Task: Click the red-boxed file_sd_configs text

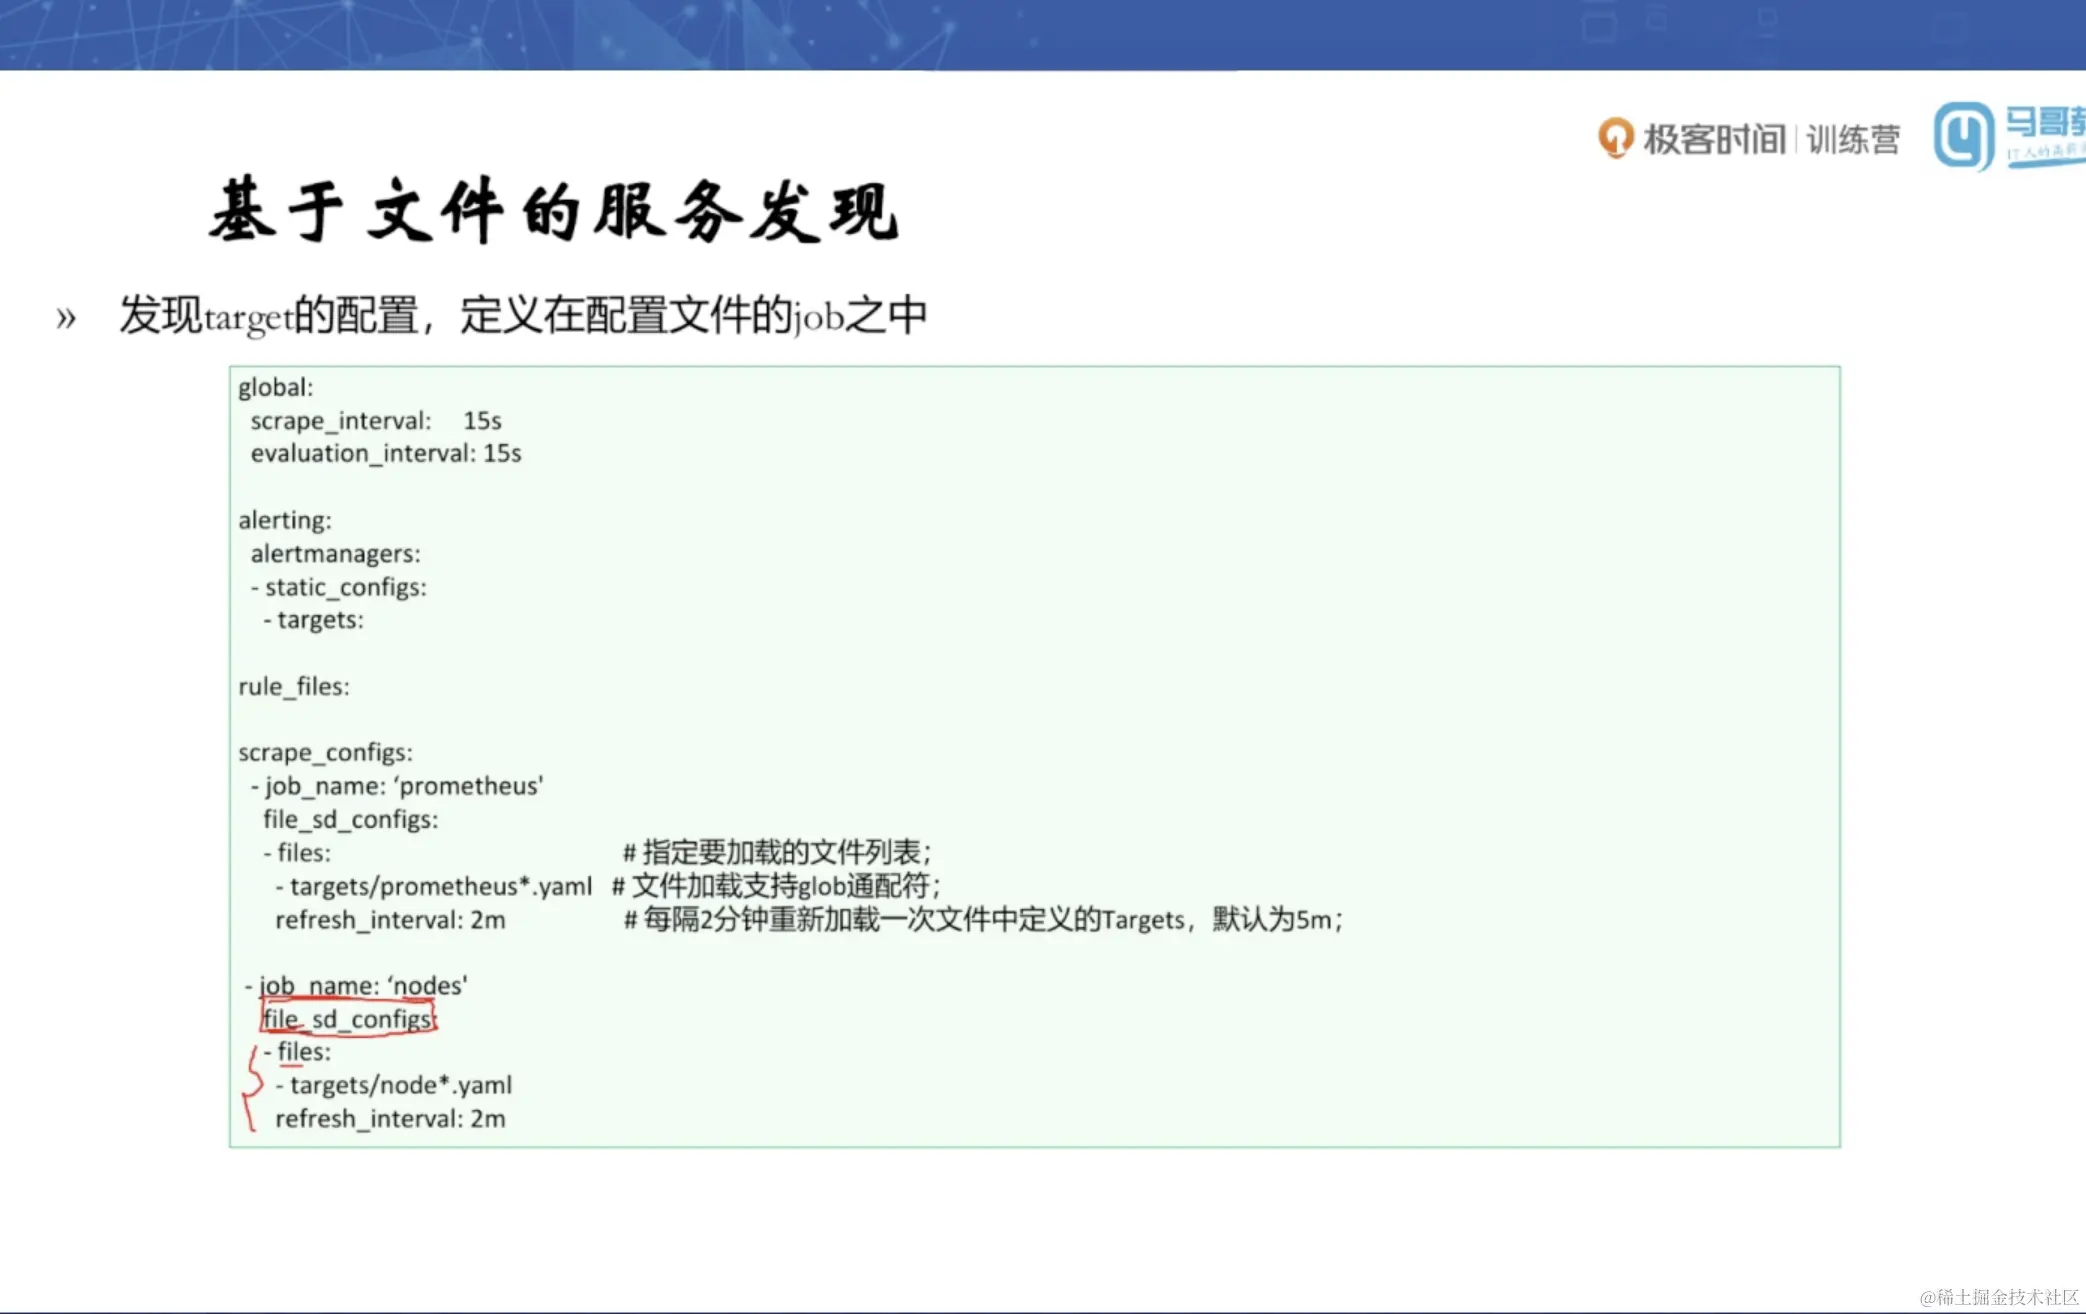Action: click(x=348, y=1018)
